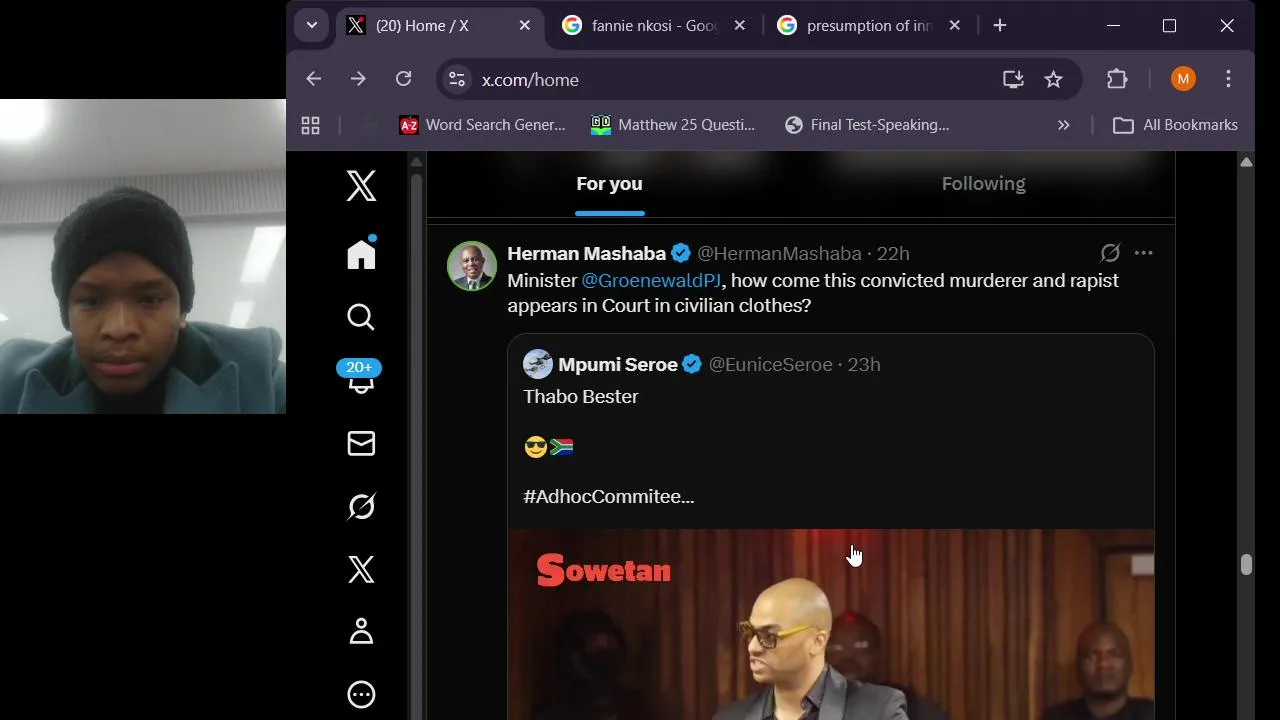This screenshot has height=720, width=1280.
Task: Open Premium X icon in sidebar
Action: pos(361,569)
